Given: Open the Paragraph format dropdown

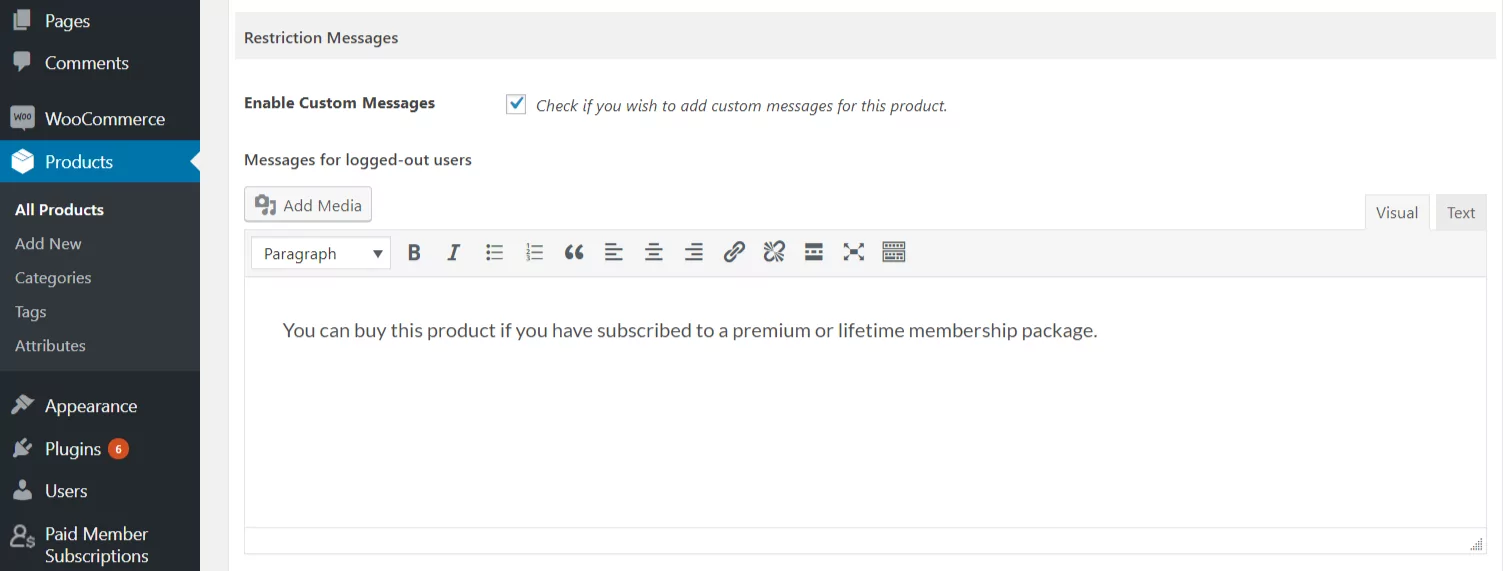Looking at the screenshot, I should (x=321, y=254).
